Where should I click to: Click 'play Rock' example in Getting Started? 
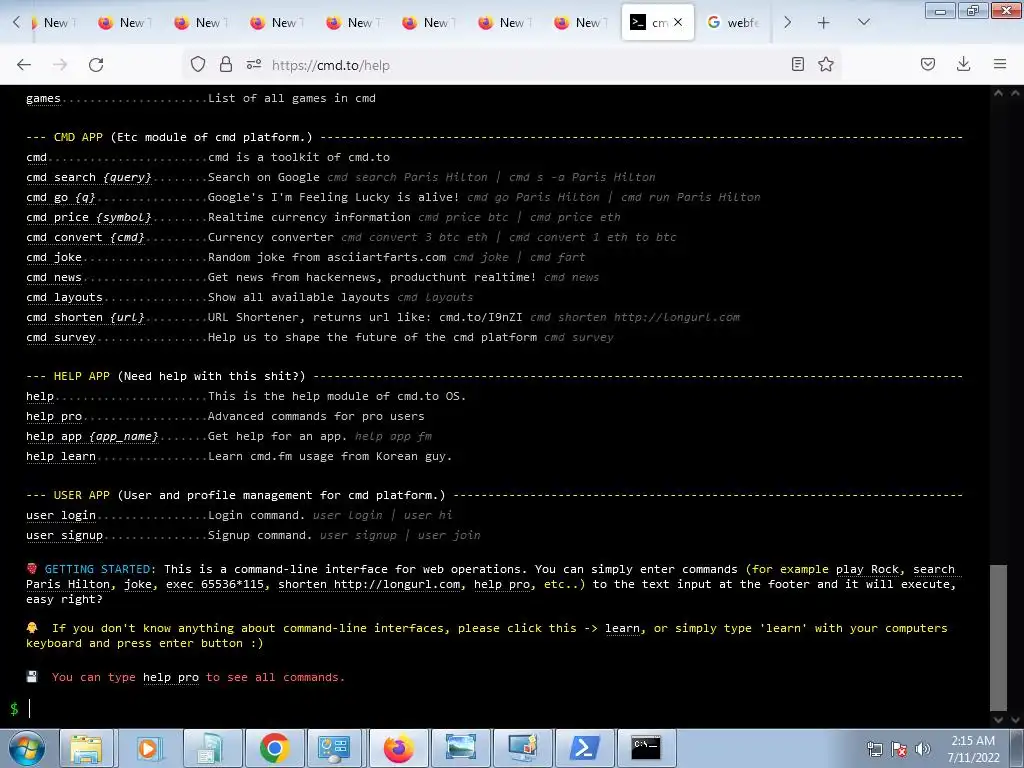867,569
